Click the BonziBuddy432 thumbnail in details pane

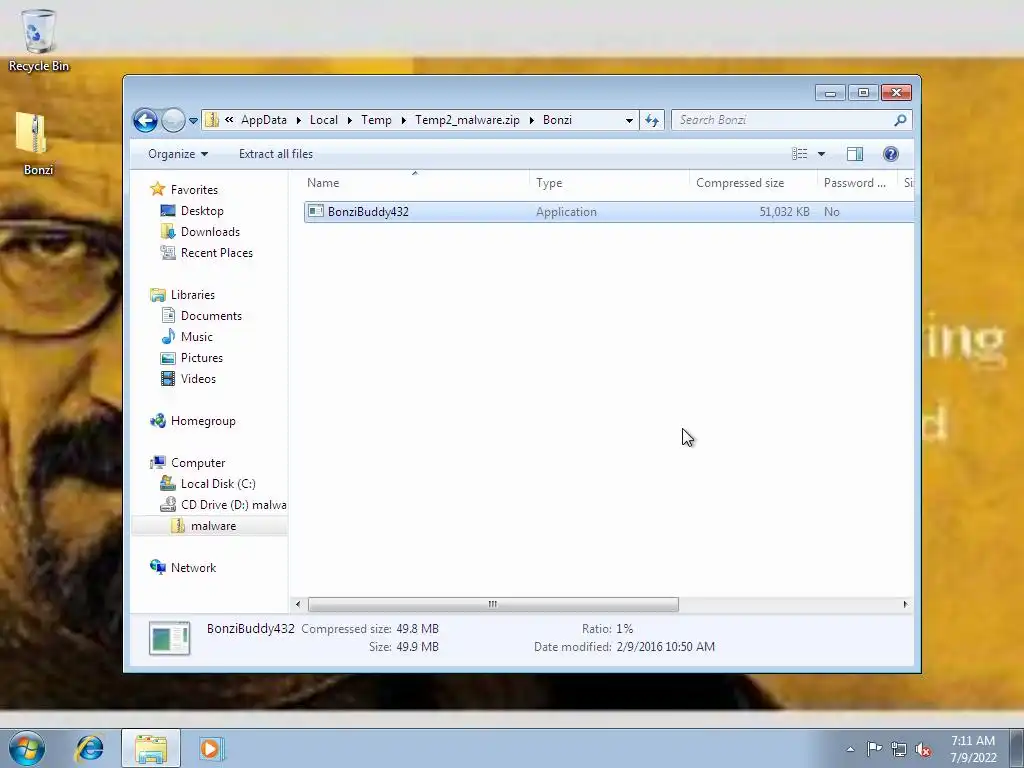coord(169,638)
